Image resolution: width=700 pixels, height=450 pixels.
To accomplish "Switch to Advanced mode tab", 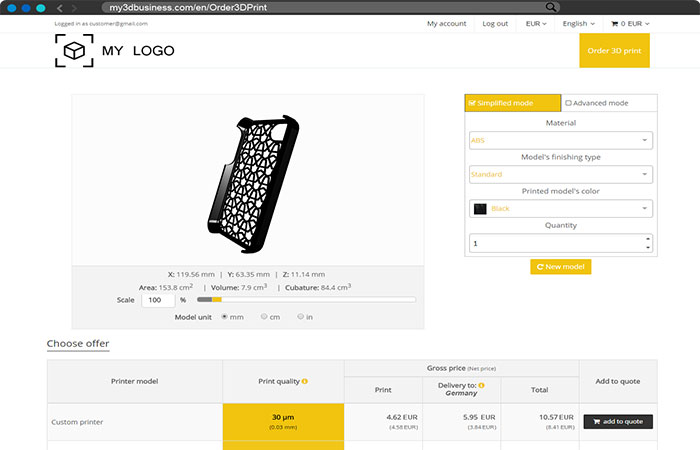I will 609,103.
